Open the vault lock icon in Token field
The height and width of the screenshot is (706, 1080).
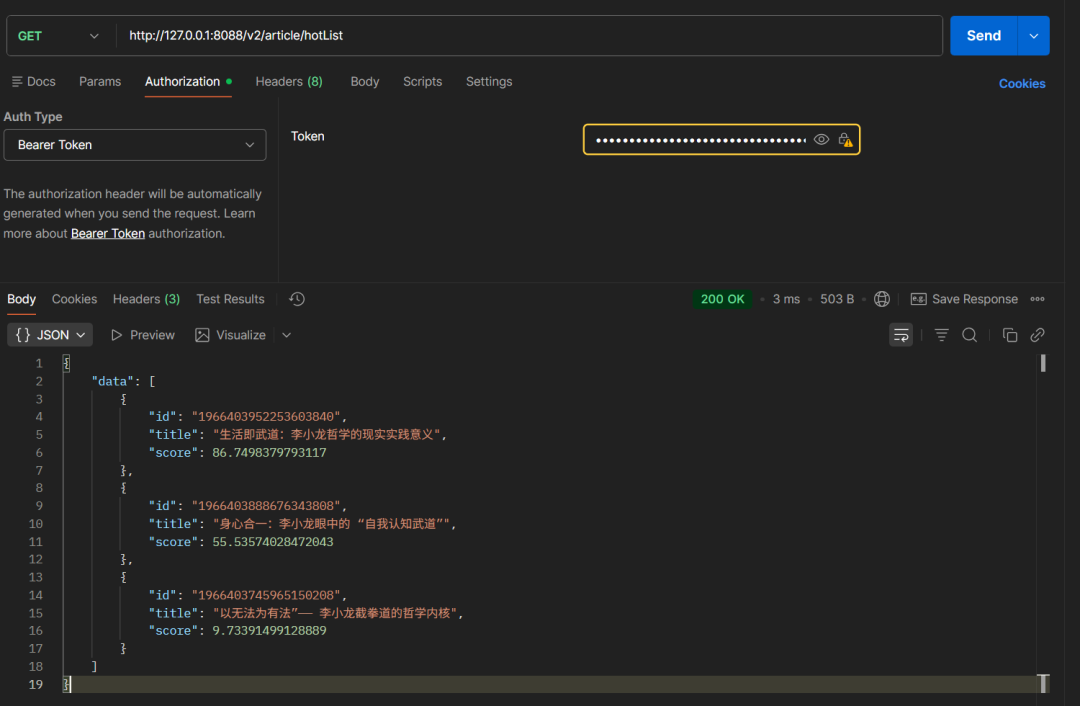point(845,140)
